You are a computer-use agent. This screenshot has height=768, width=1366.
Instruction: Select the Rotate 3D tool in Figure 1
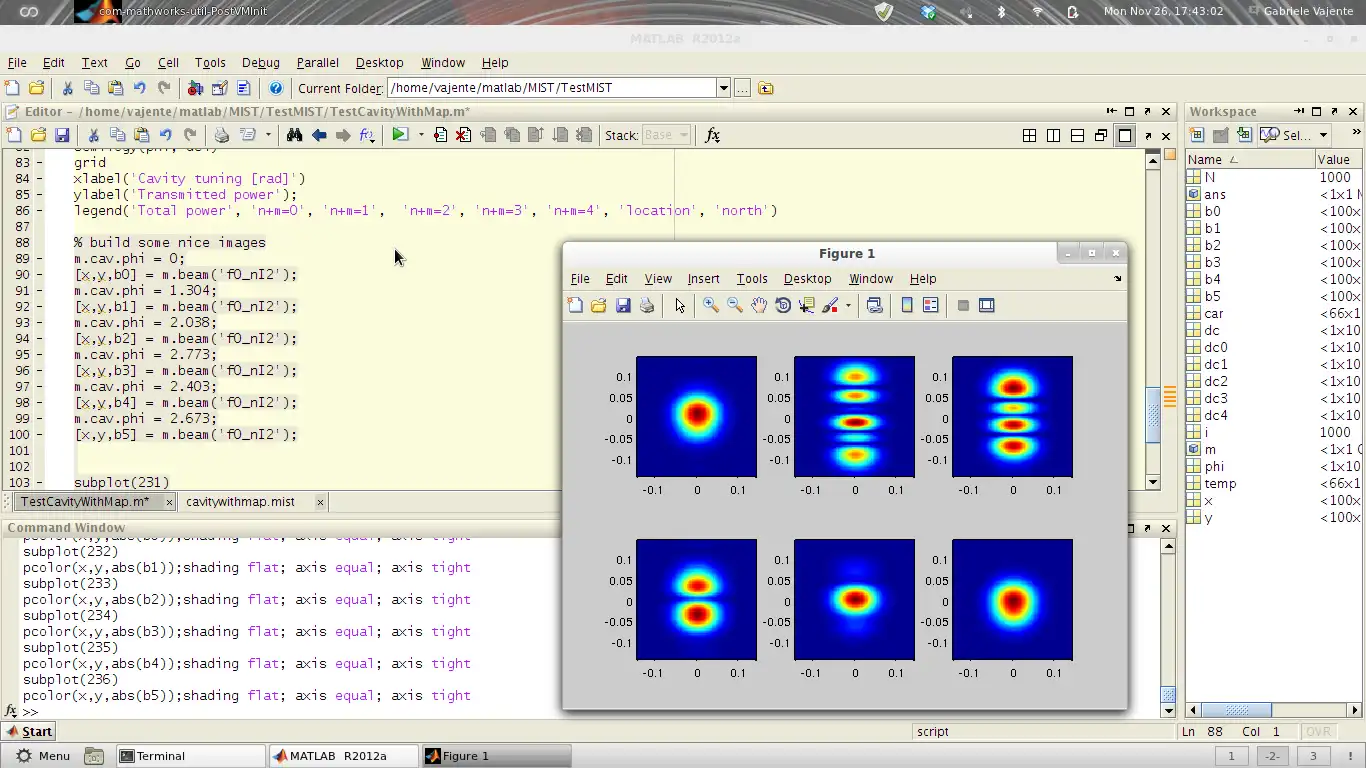(x=783, y=306)
